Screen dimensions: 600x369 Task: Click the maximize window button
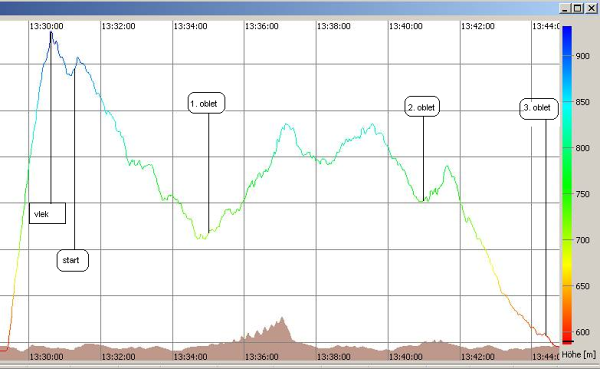(x=578, y=8)
